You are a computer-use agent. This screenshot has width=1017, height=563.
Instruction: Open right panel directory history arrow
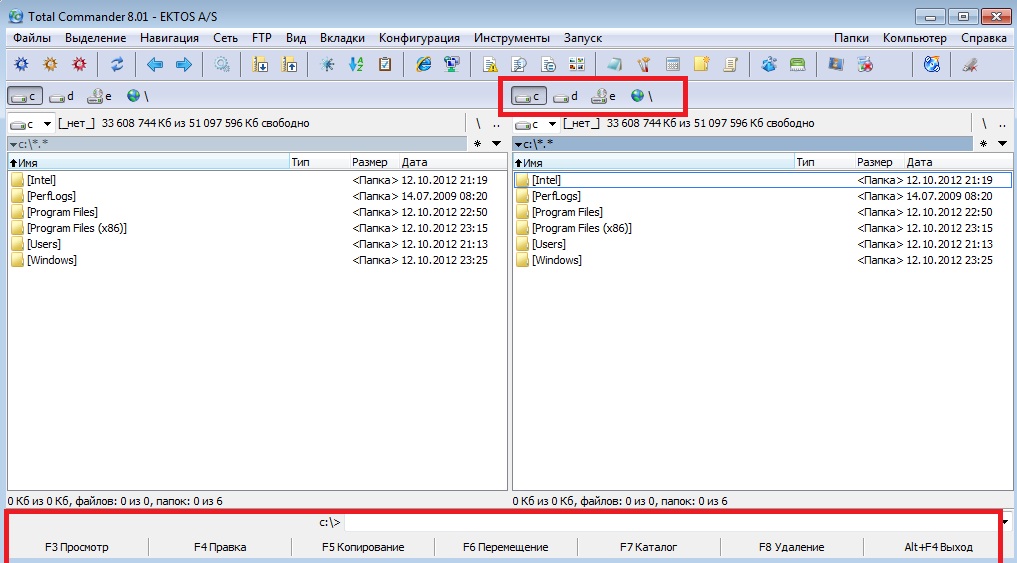pos(1002,143)
